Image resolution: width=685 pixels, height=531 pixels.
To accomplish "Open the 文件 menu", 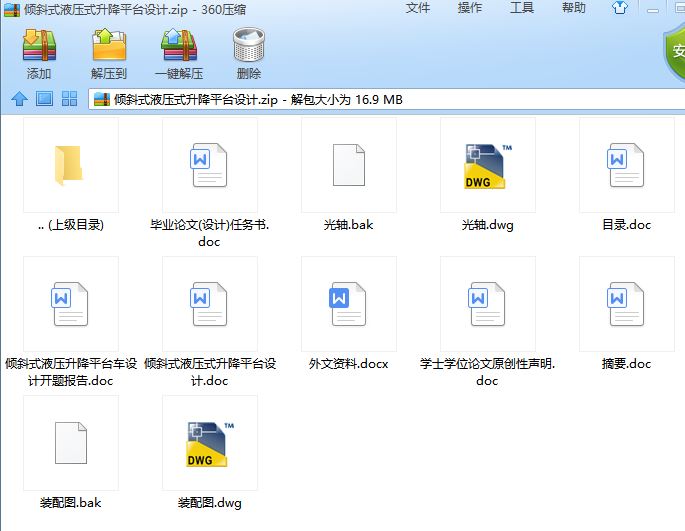I will click(x=418, y=8).
